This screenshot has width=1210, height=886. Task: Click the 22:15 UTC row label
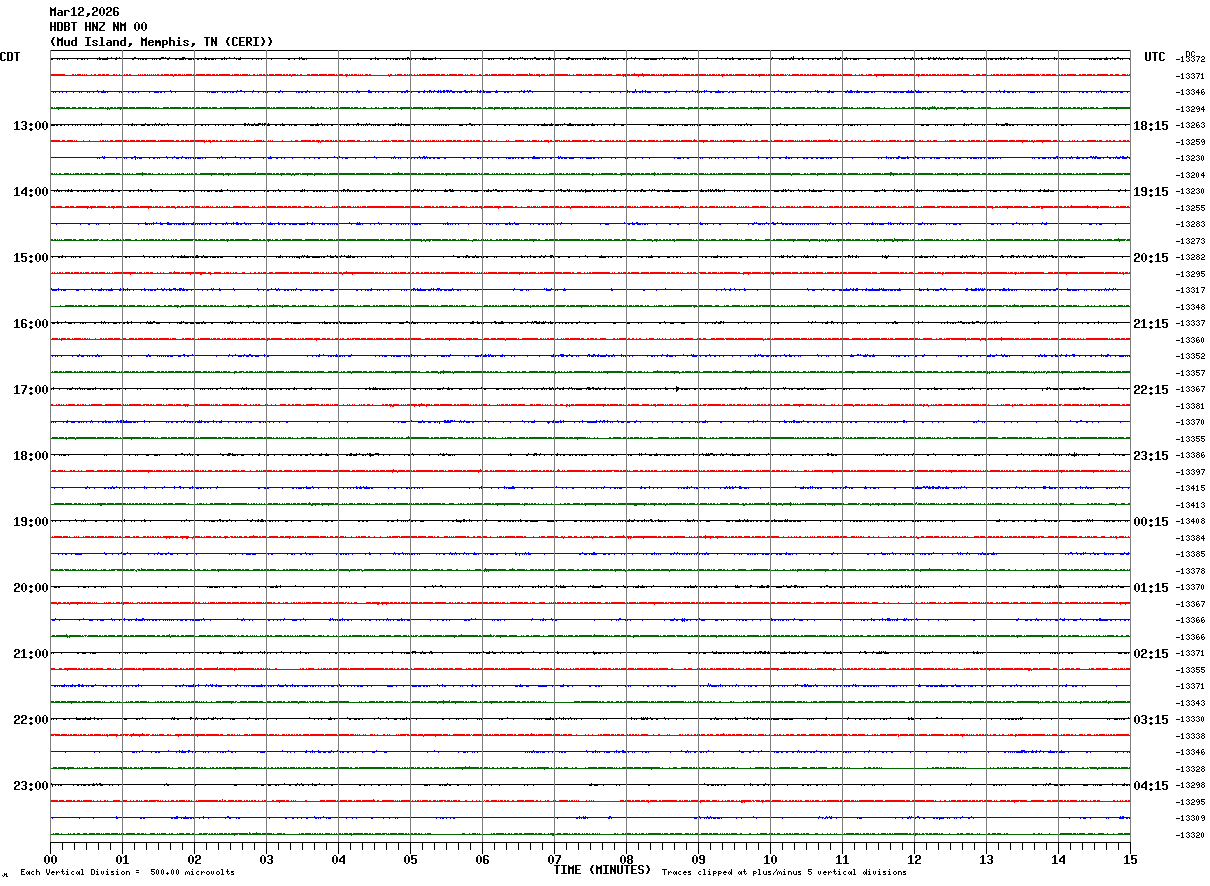point(1150,390)
